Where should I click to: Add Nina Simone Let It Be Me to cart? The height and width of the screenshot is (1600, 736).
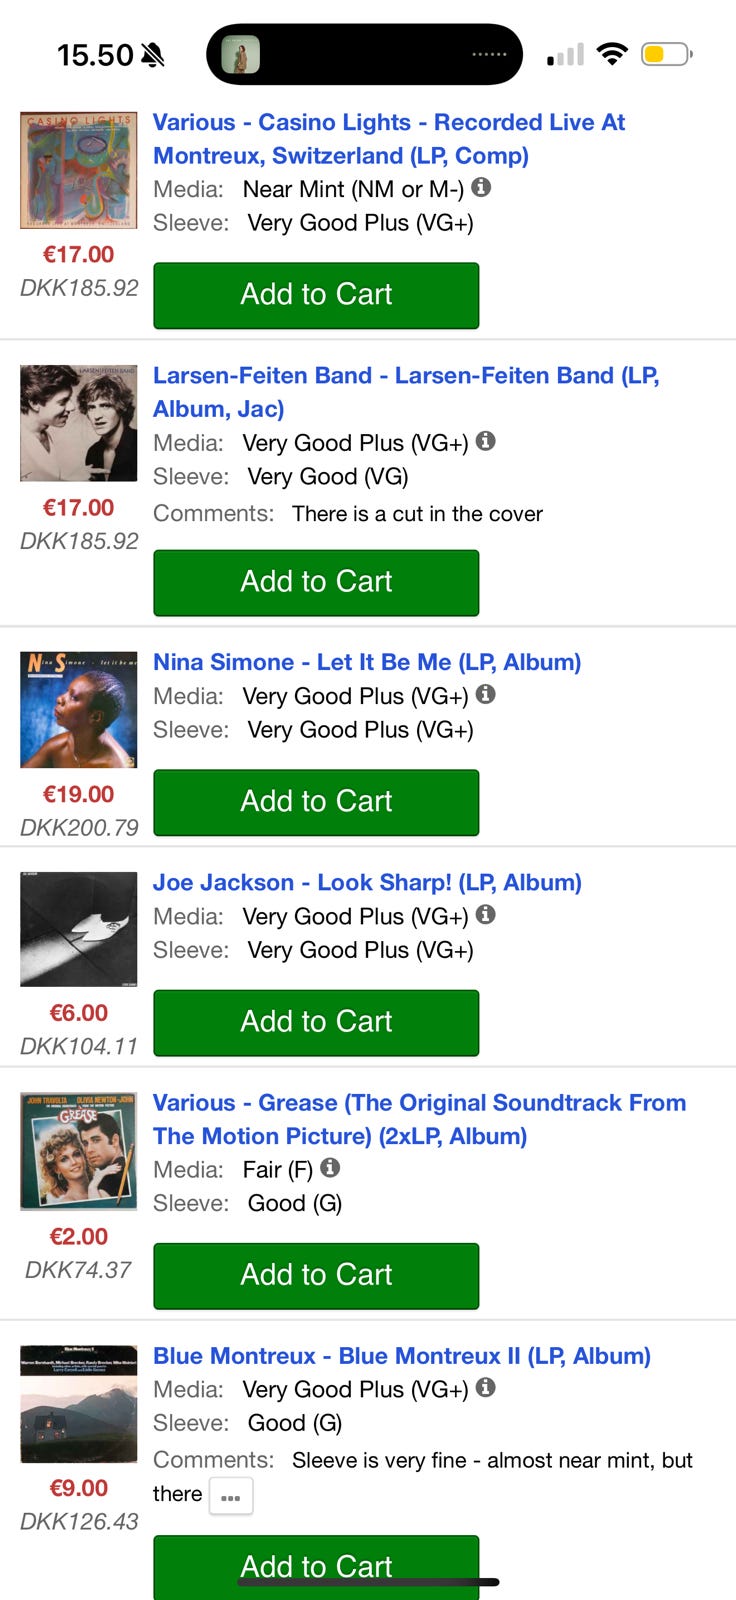tap(316, 802)
